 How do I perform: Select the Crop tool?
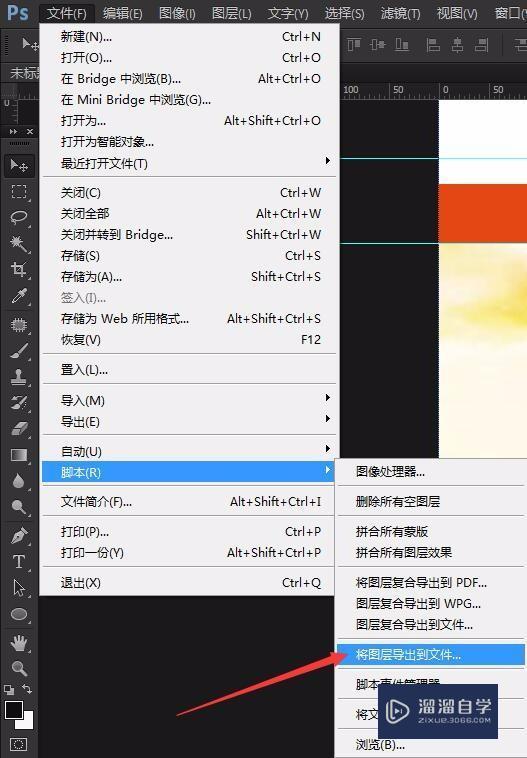pyautogui.click(x=19, y=269)
